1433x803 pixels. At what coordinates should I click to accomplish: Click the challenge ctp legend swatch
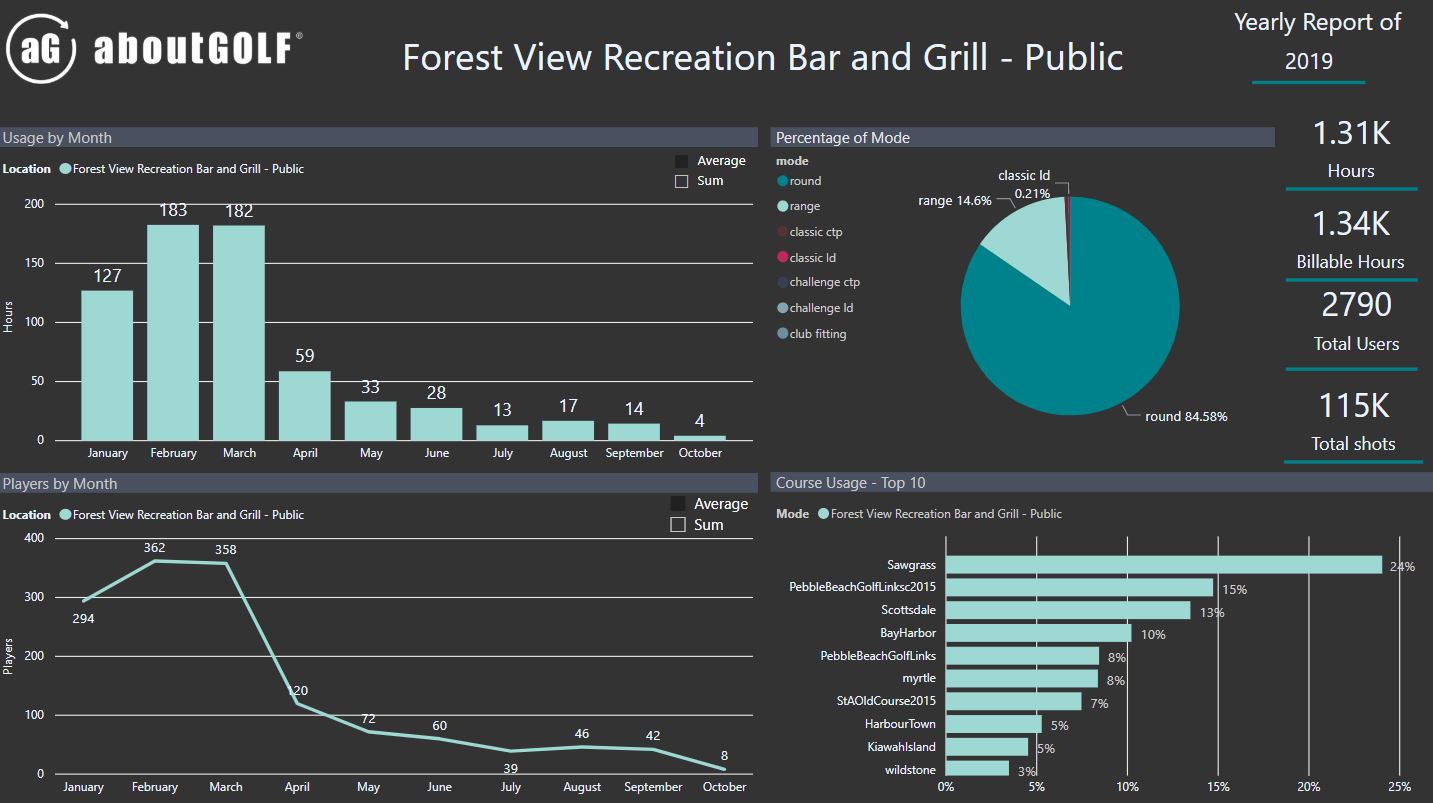pyautogui.click(x=783, y=283)
